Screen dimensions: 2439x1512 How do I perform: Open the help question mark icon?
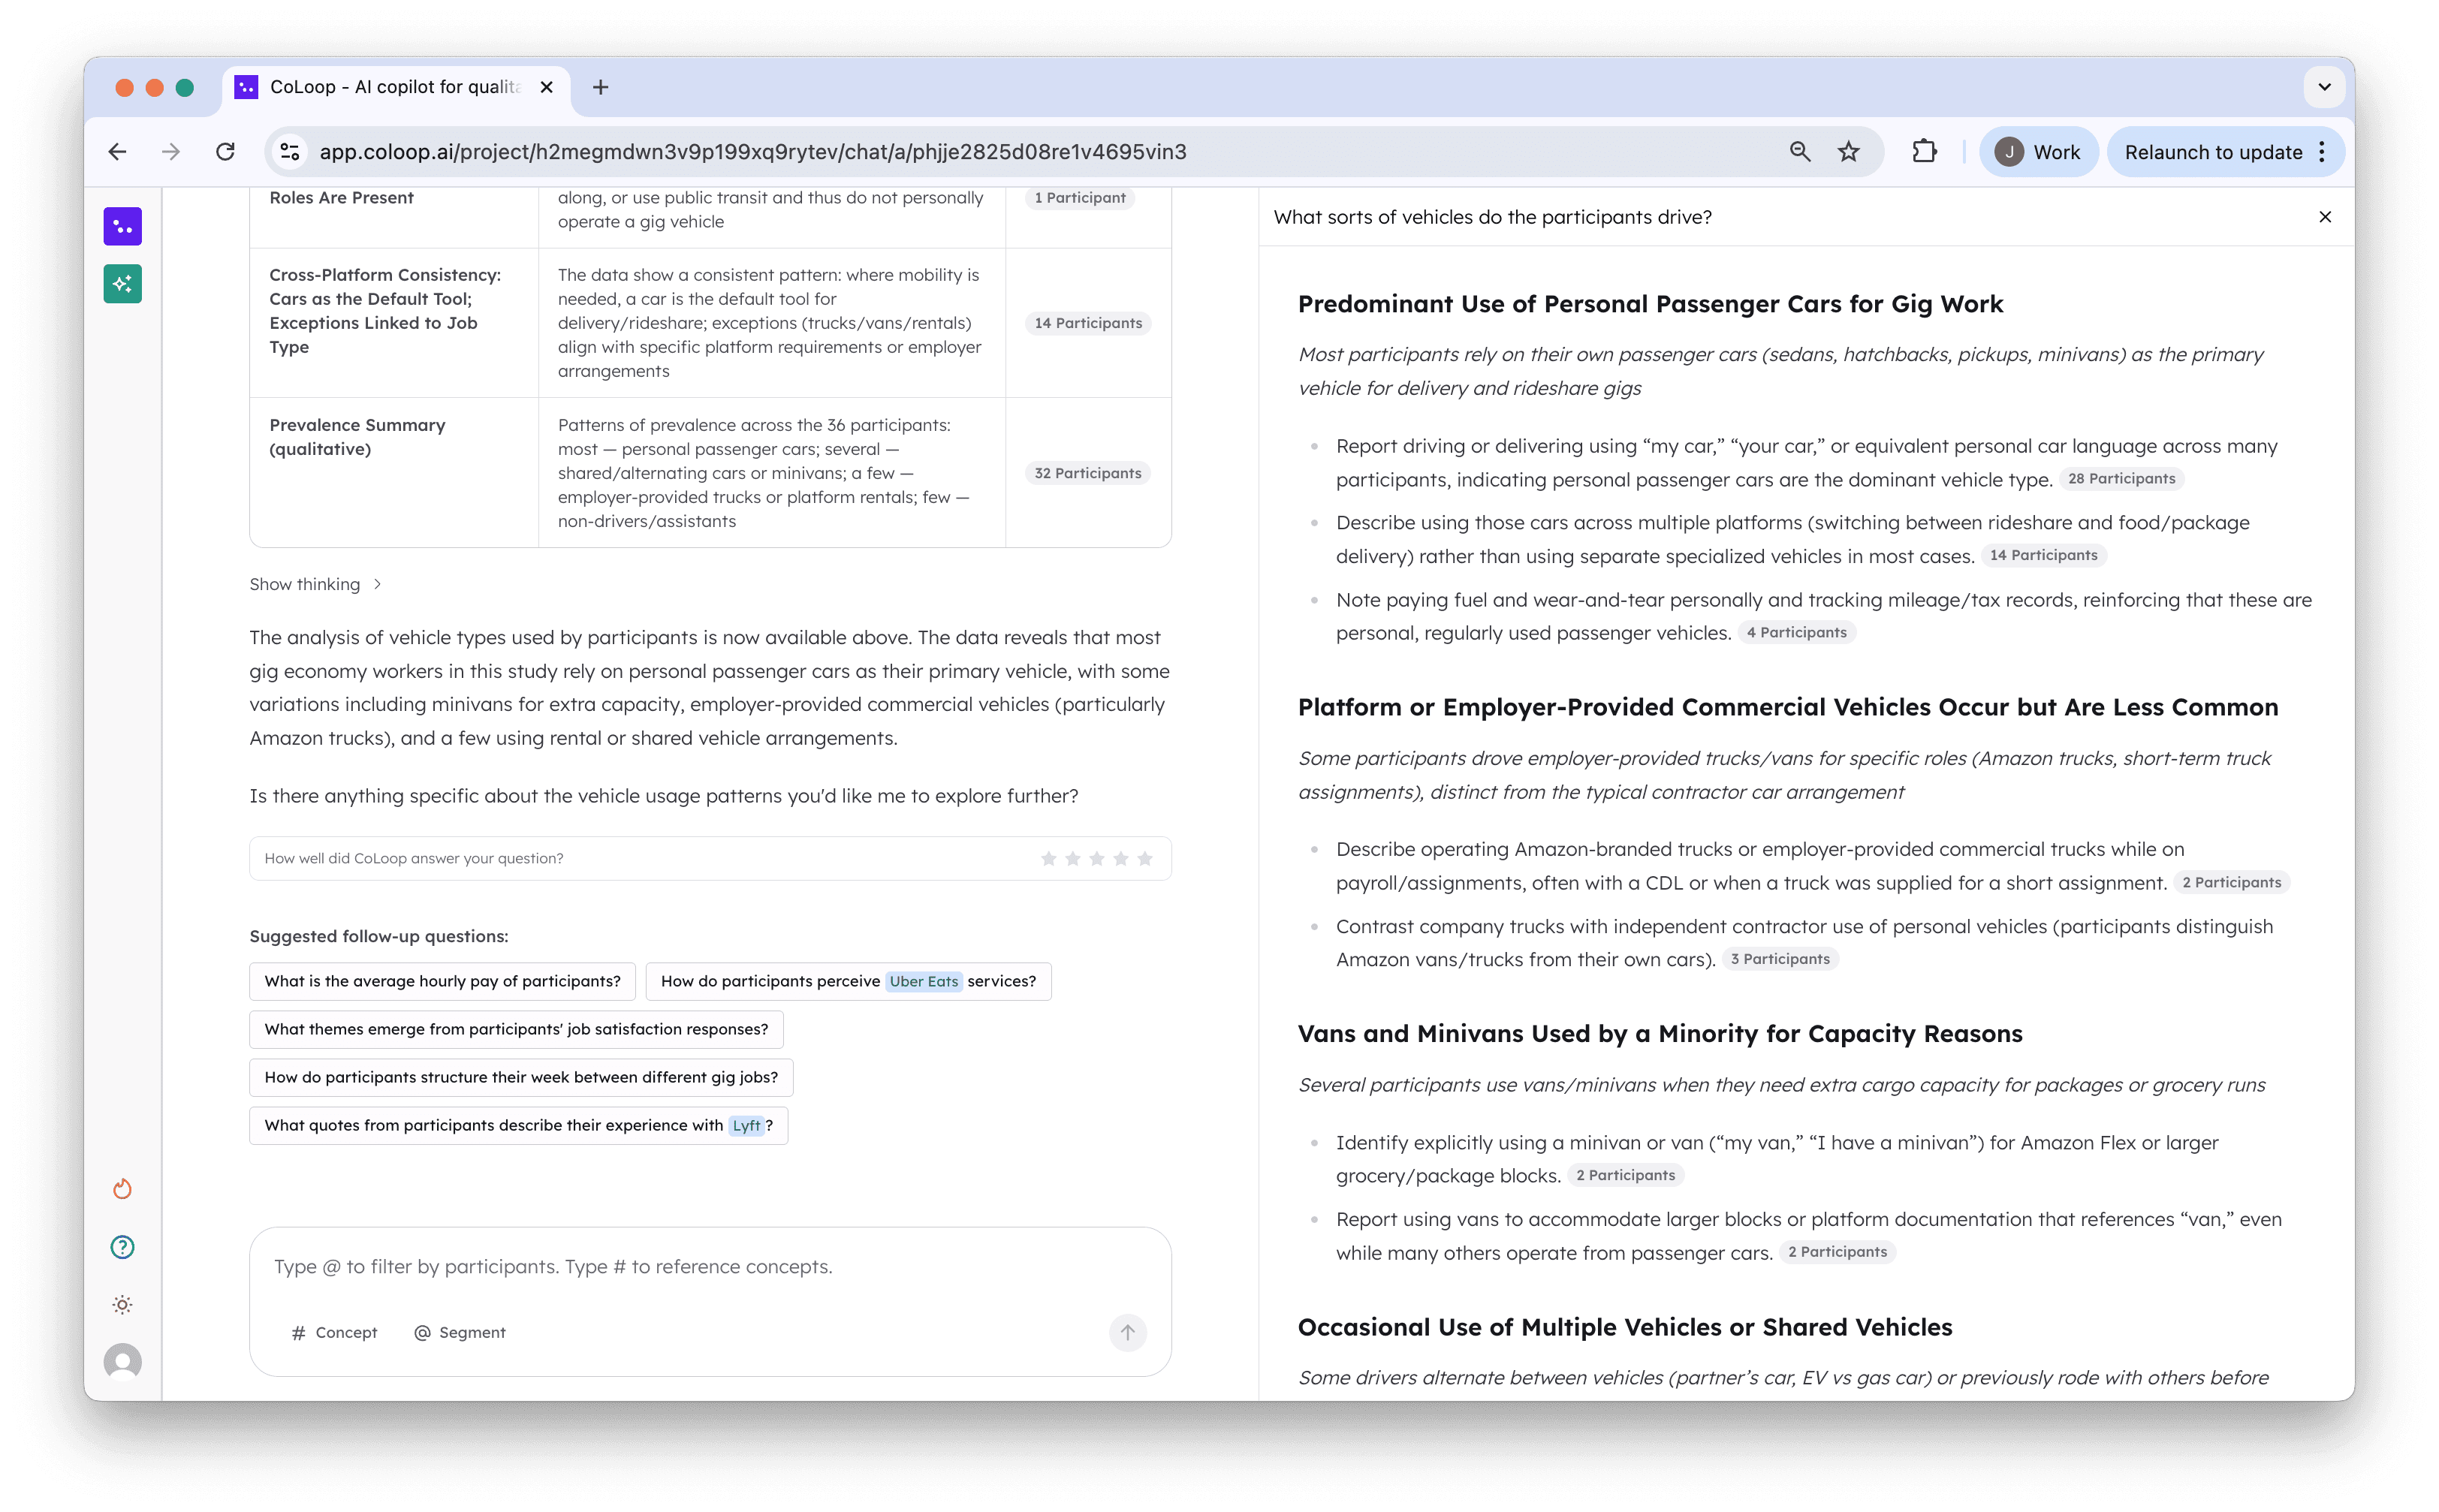tap(122, 1247)
